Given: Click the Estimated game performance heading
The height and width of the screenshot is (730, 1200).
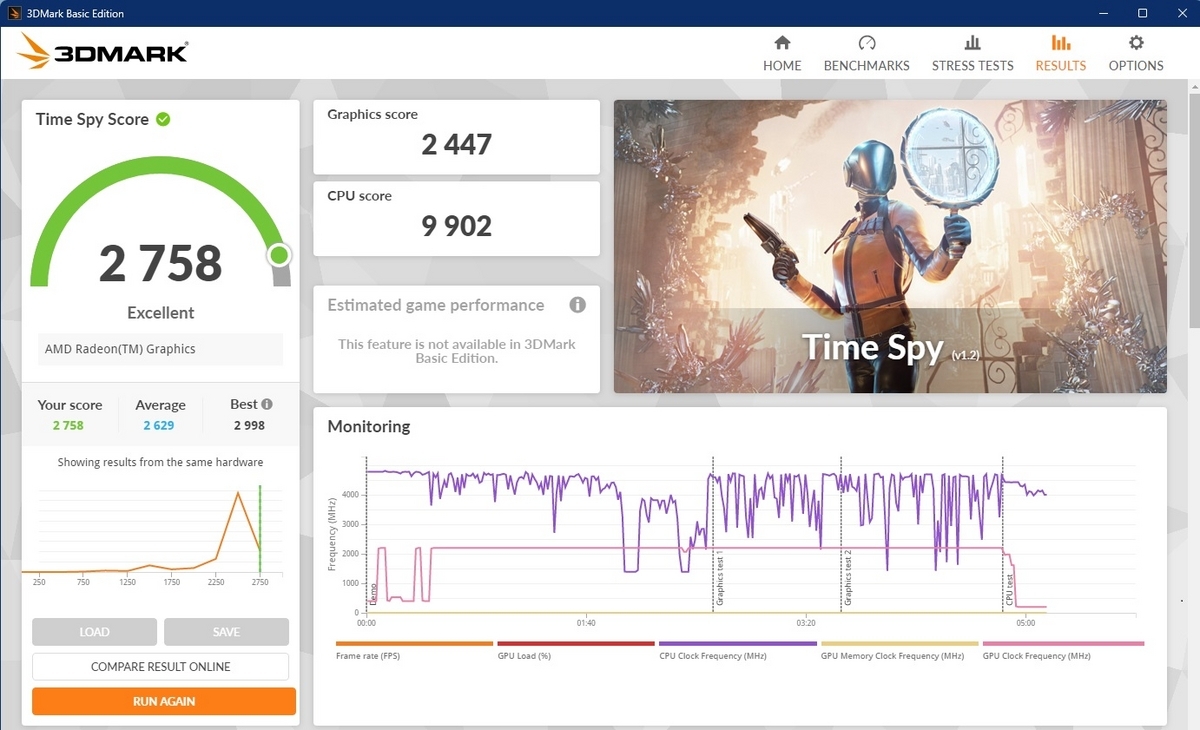Looking at the screenshot, I should coord(436,305).
